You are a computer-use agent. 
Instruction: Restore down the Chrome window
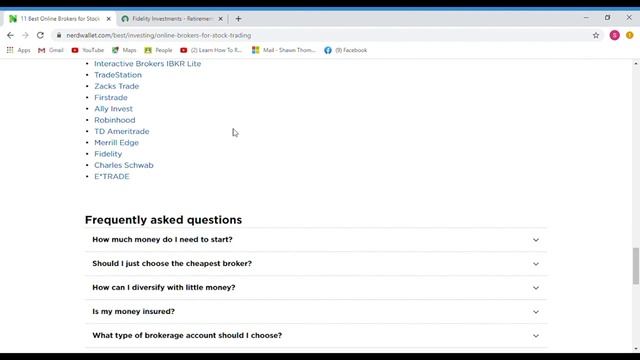coord(607,18)
